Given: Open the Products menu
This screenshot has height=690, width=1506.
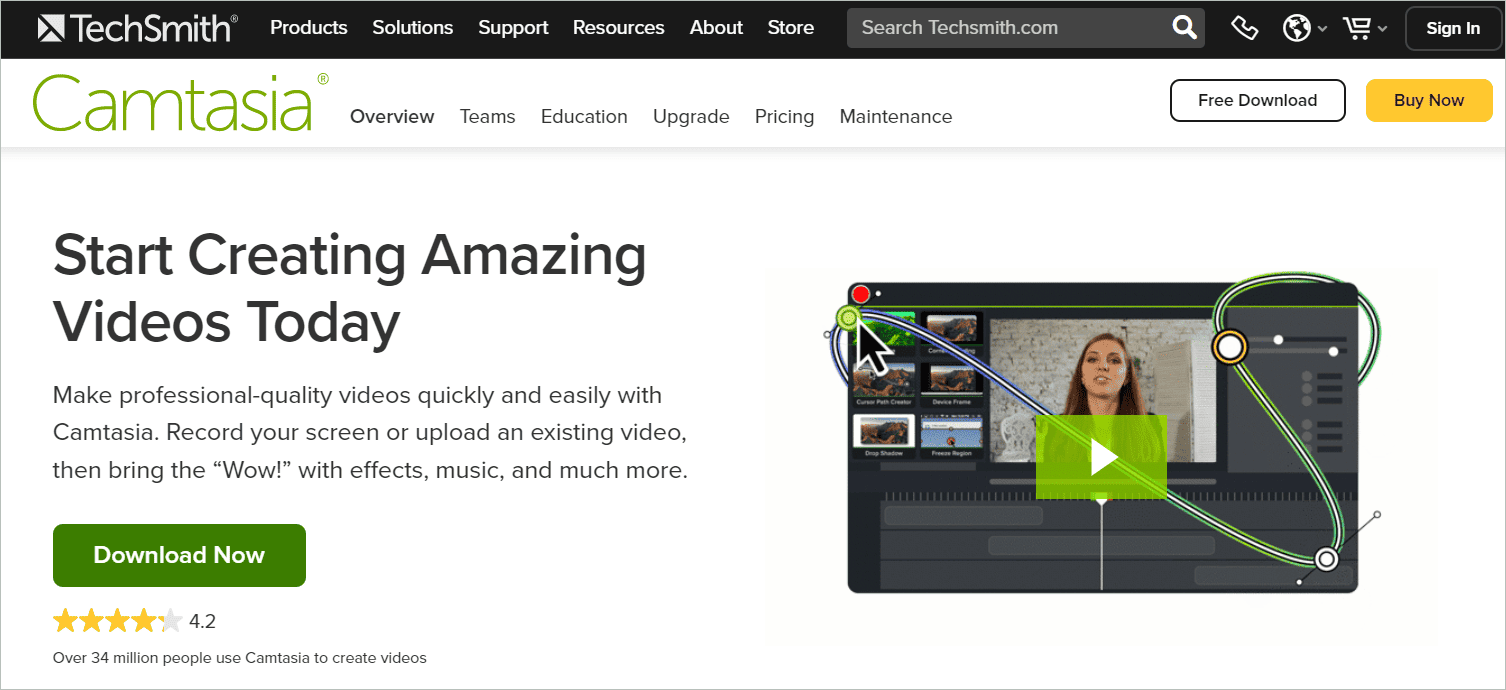Looking at the screenshot, I should point(308,28).
